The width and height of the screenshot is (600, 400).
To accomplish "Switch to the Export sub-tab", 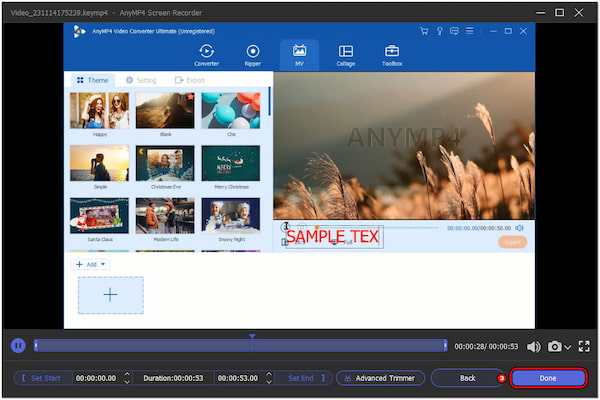I will (x=190, y=80).
